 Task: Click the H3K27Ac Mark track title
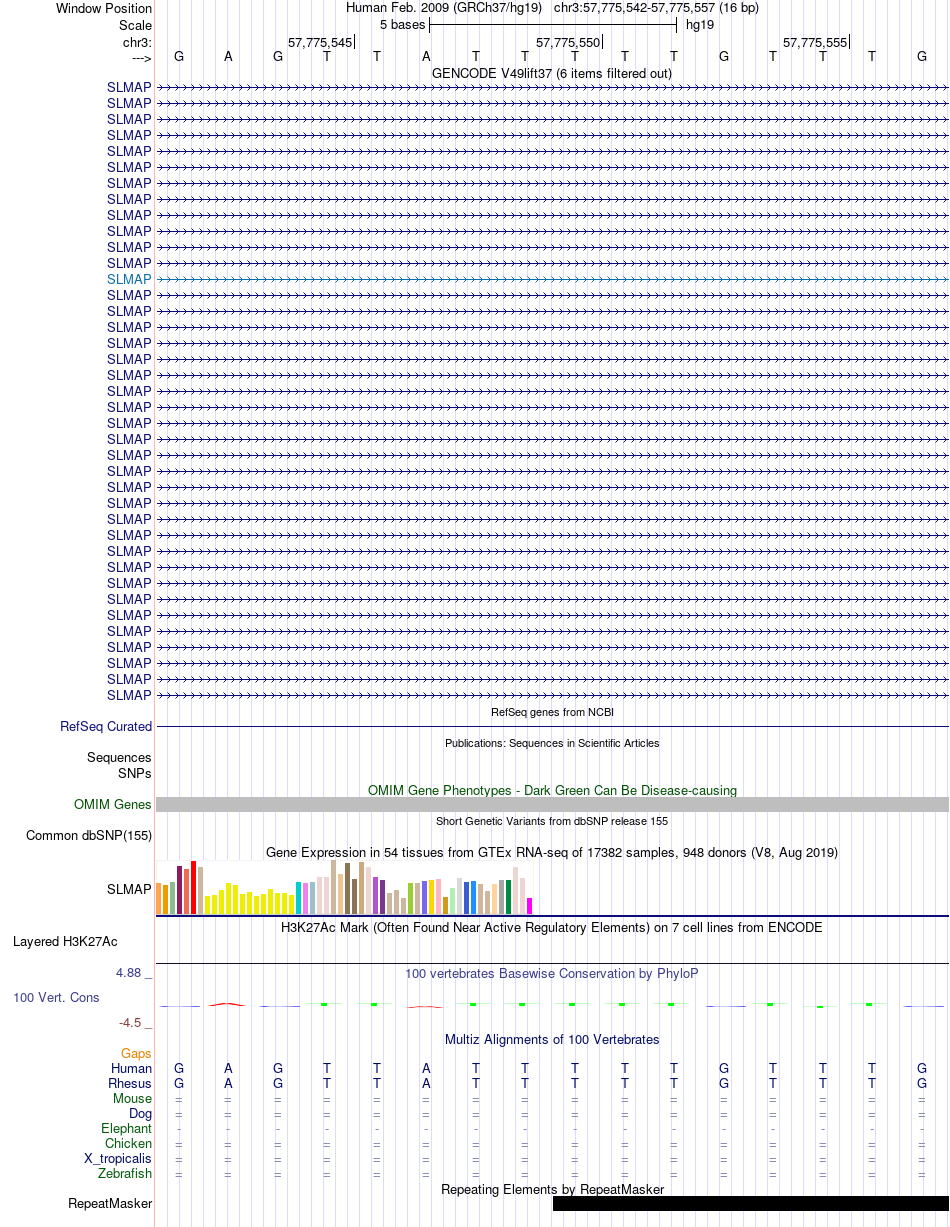coord(552,928)
